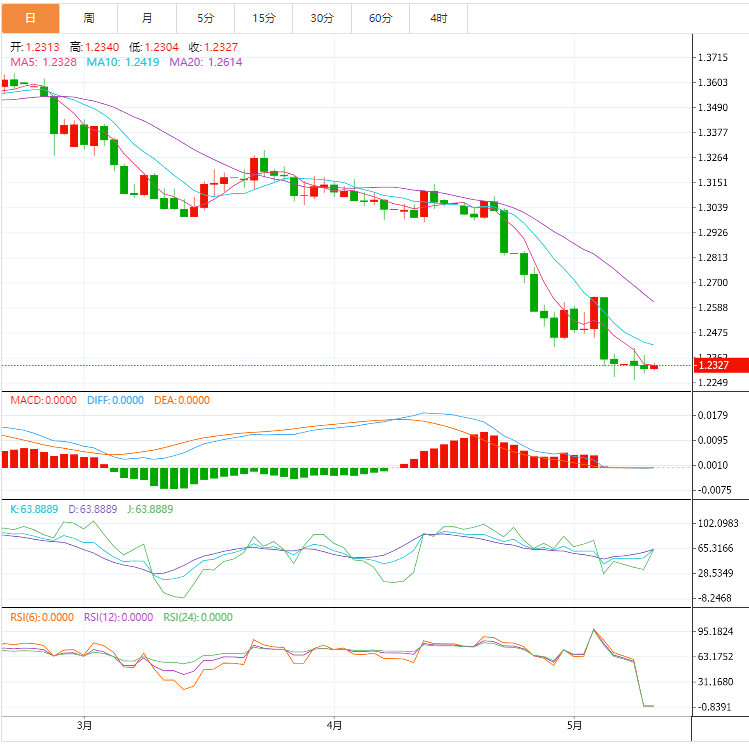The width and height of the screenshot is (749, 747).
Task: Click the -0.0075 MACD axis label
Action: click(x=714, y=490)
